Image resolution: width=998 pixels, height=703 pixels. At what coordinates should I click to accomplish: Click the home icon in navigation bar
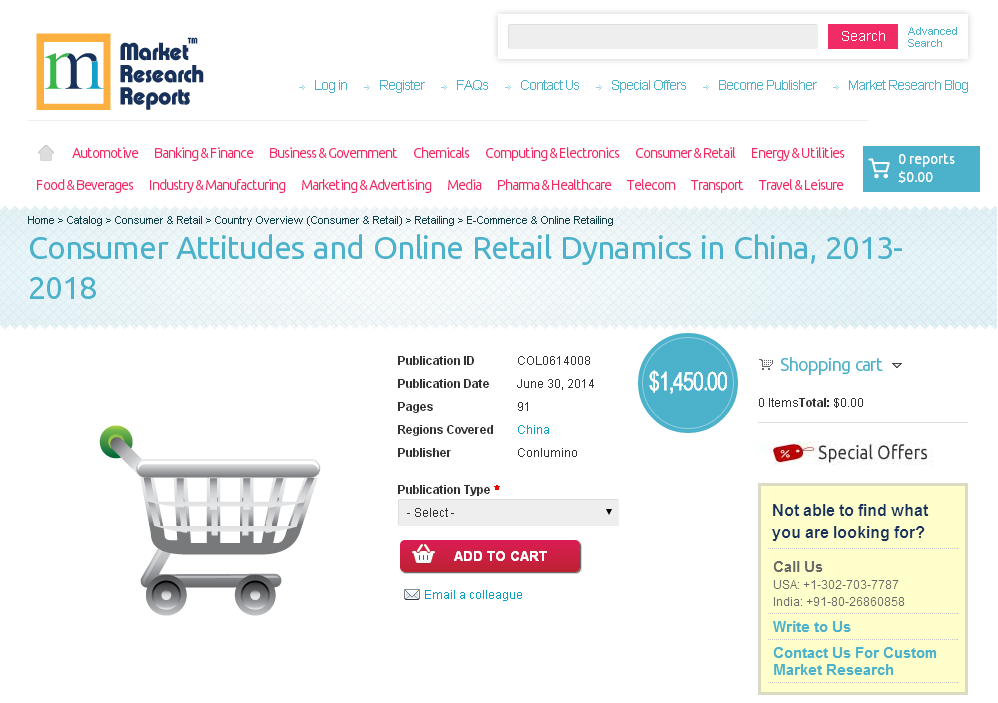pyautogui.click(x=46, y=153)
